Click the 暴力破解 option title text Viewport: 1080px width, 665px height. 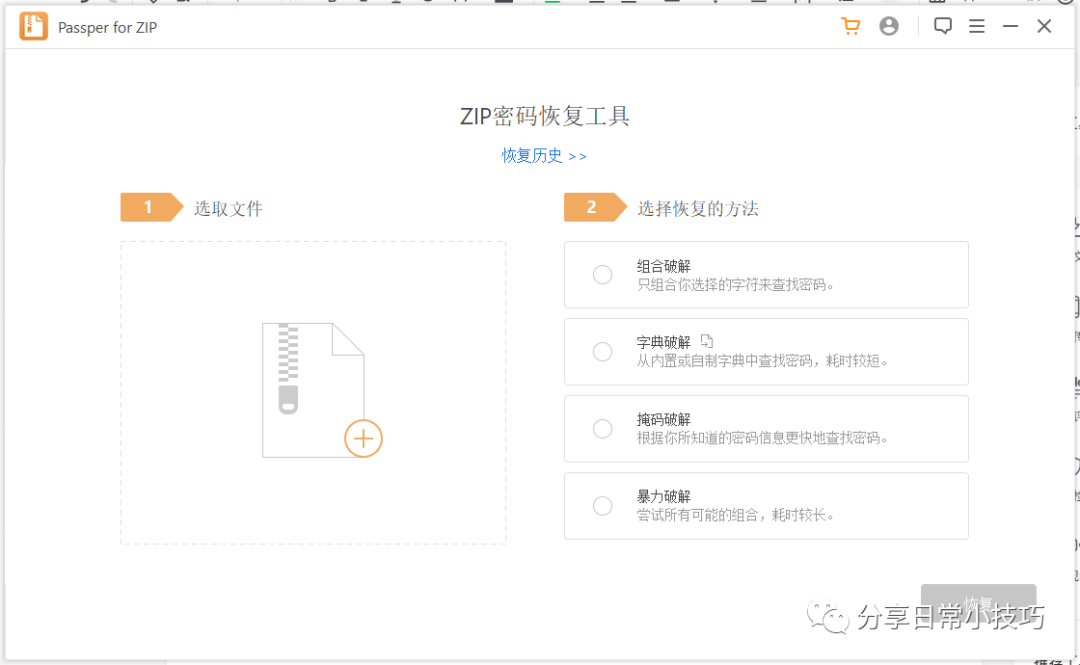(x=663, y=496)
